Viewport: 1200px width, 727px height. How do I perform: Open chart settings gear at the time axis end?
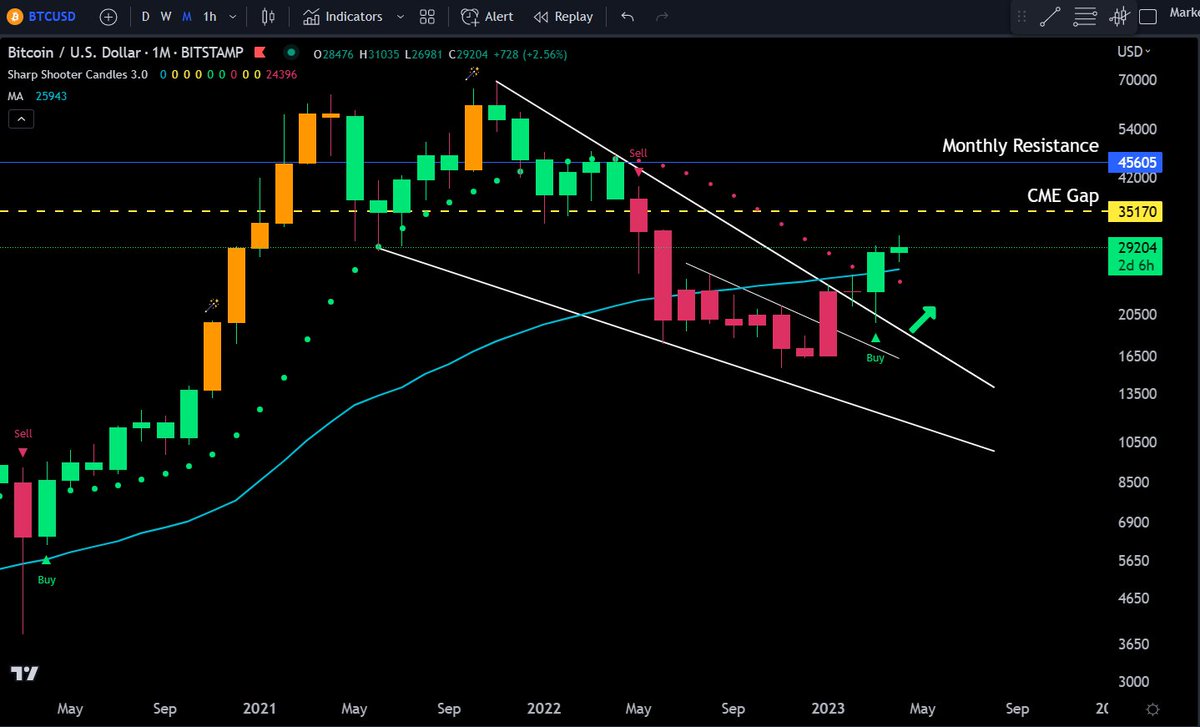1151,709
